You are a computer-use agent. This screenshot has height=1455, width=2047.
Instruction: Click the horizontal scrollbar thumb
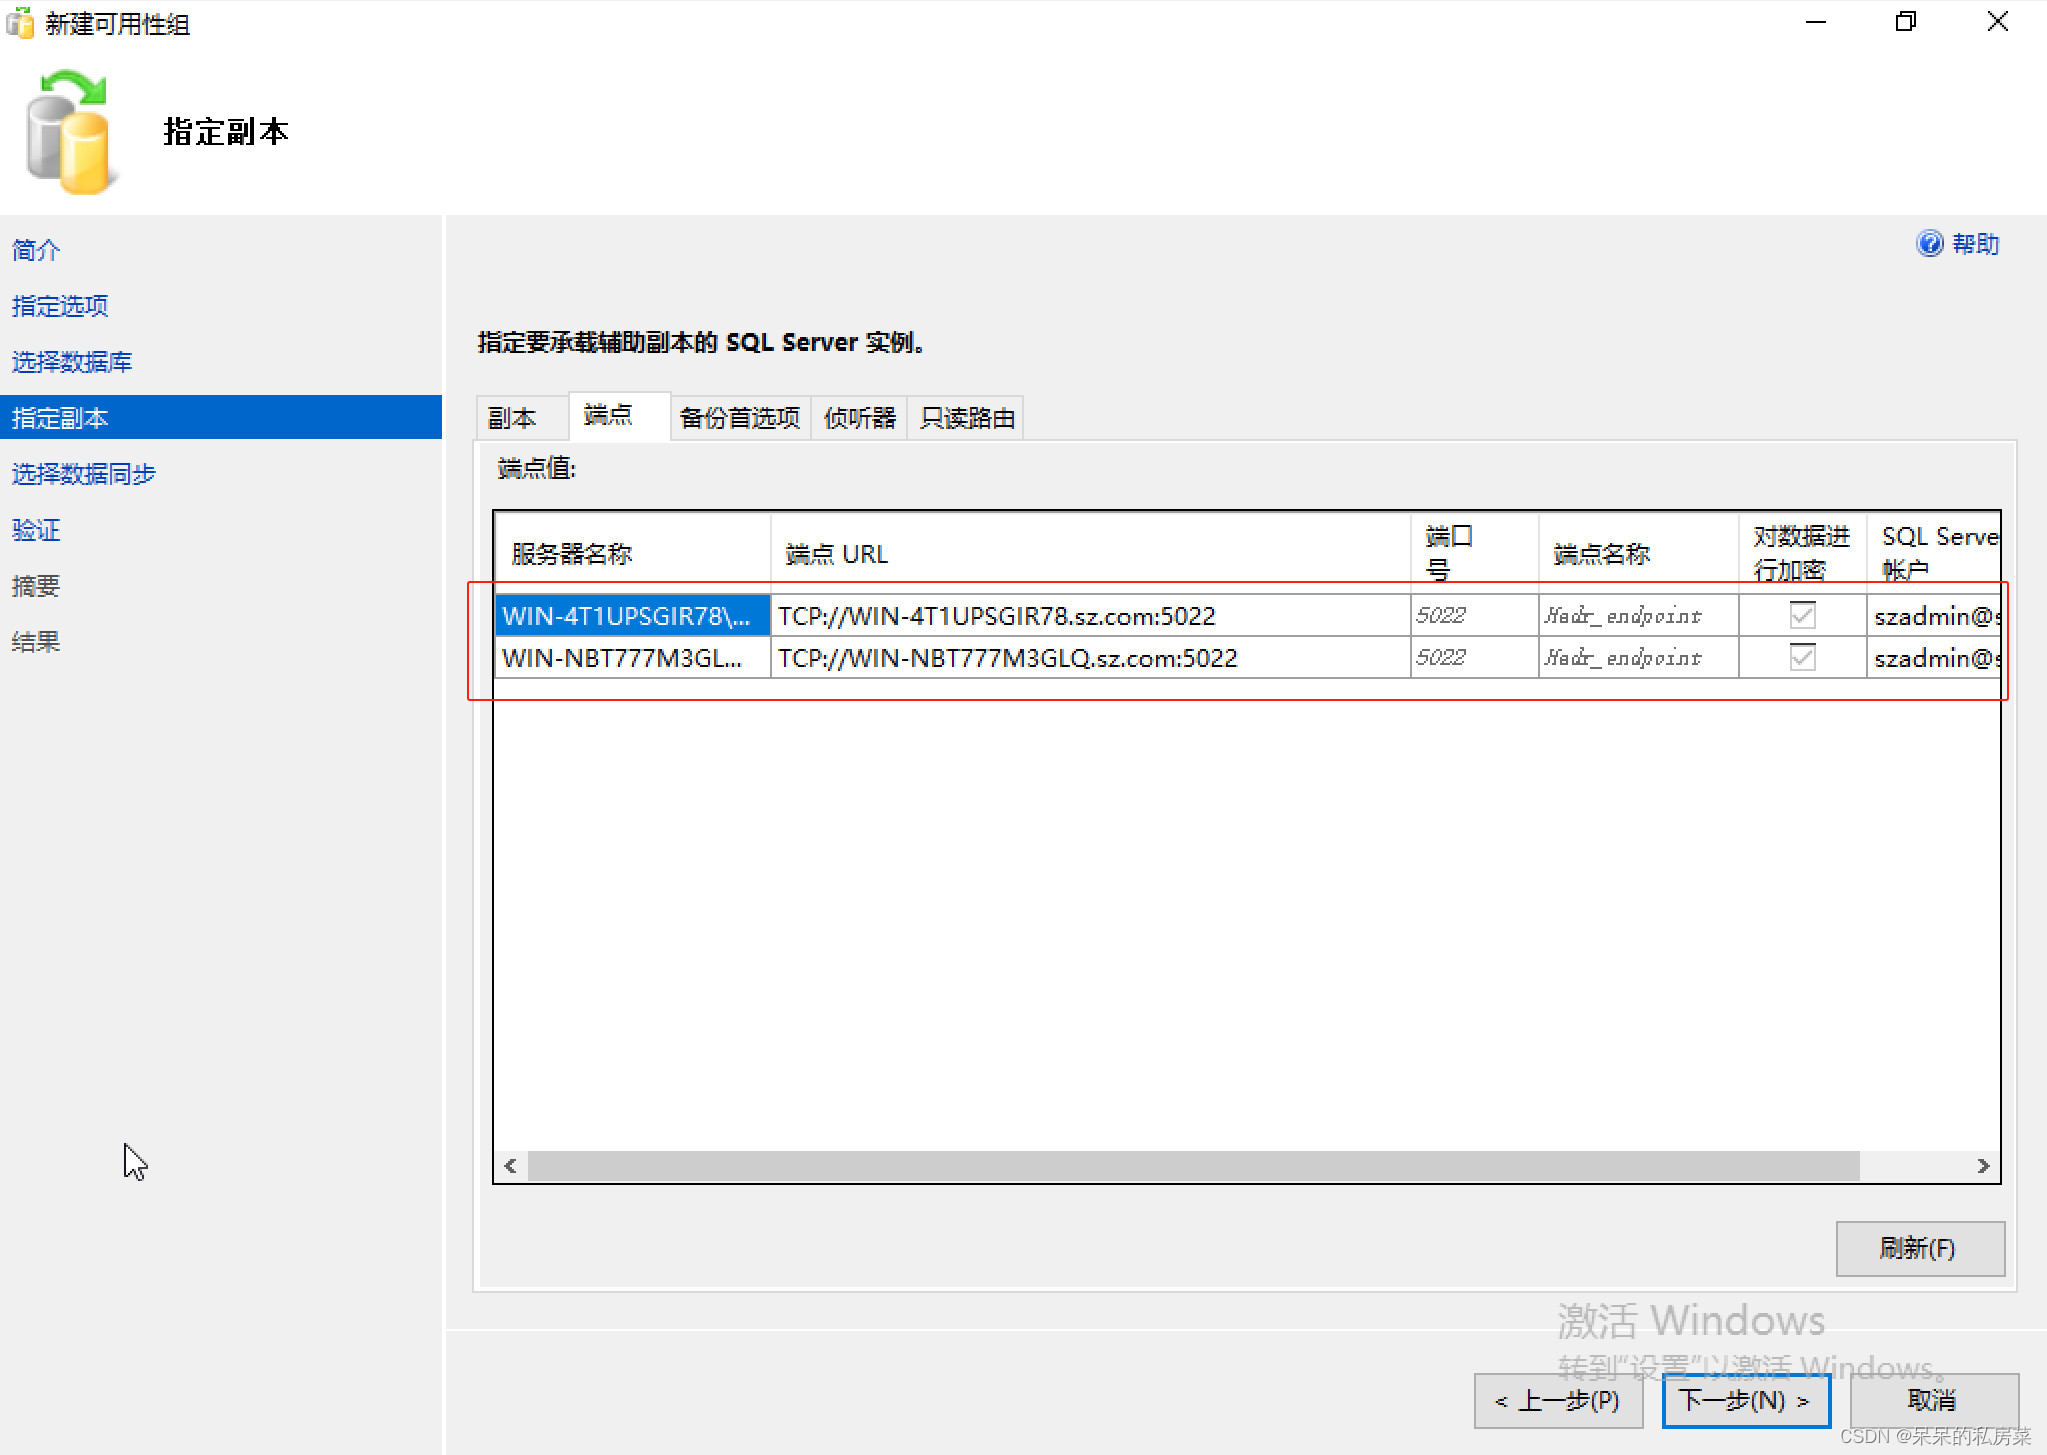(1193, 1166)
